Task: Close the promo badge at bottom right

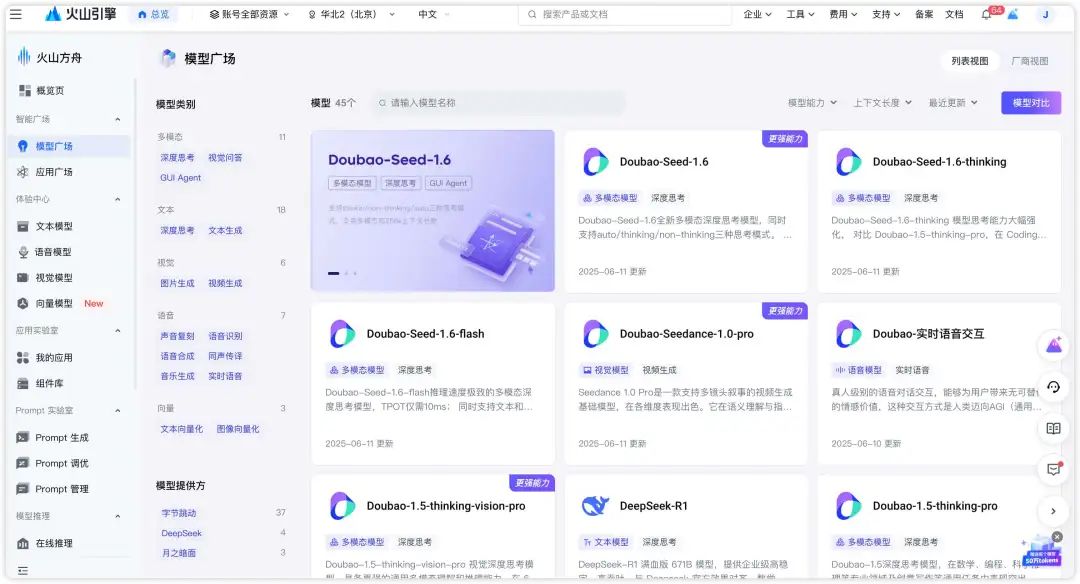Action: pos(1057,536)
